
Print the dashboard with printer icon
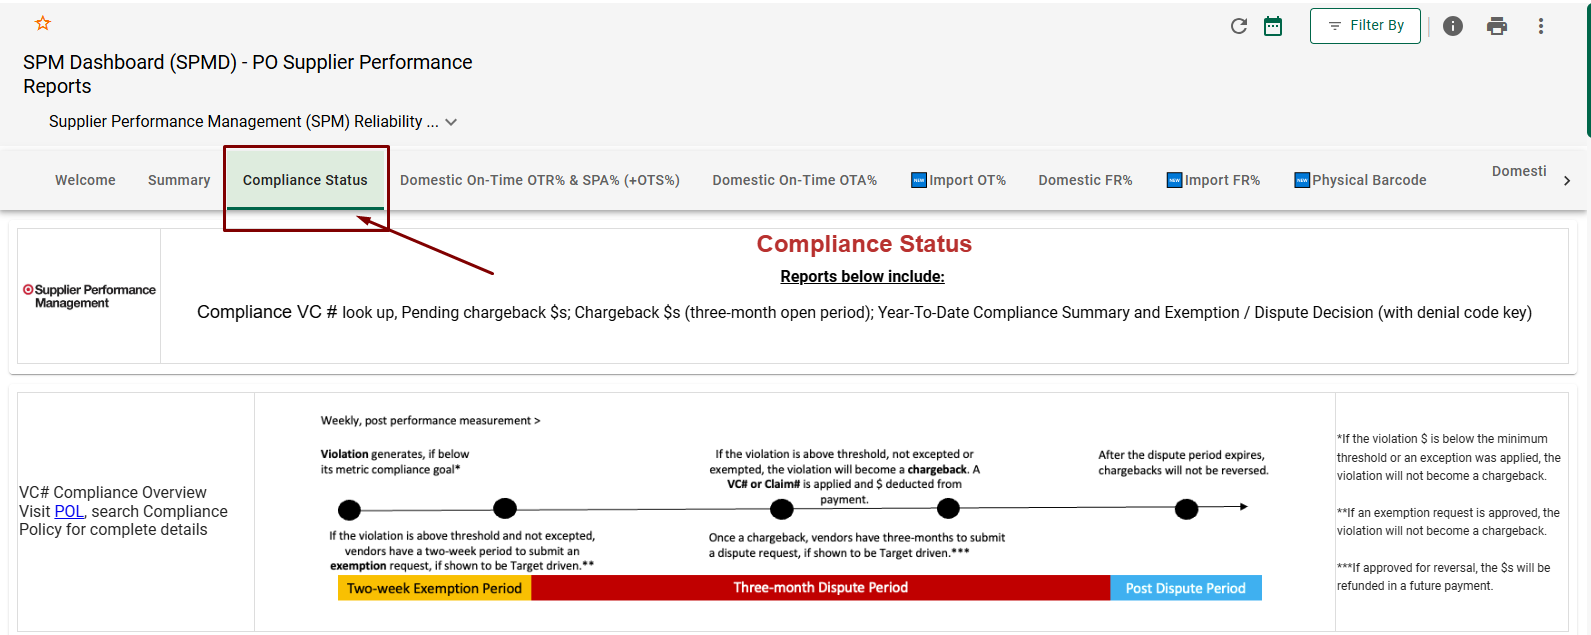click(1497, 26)
